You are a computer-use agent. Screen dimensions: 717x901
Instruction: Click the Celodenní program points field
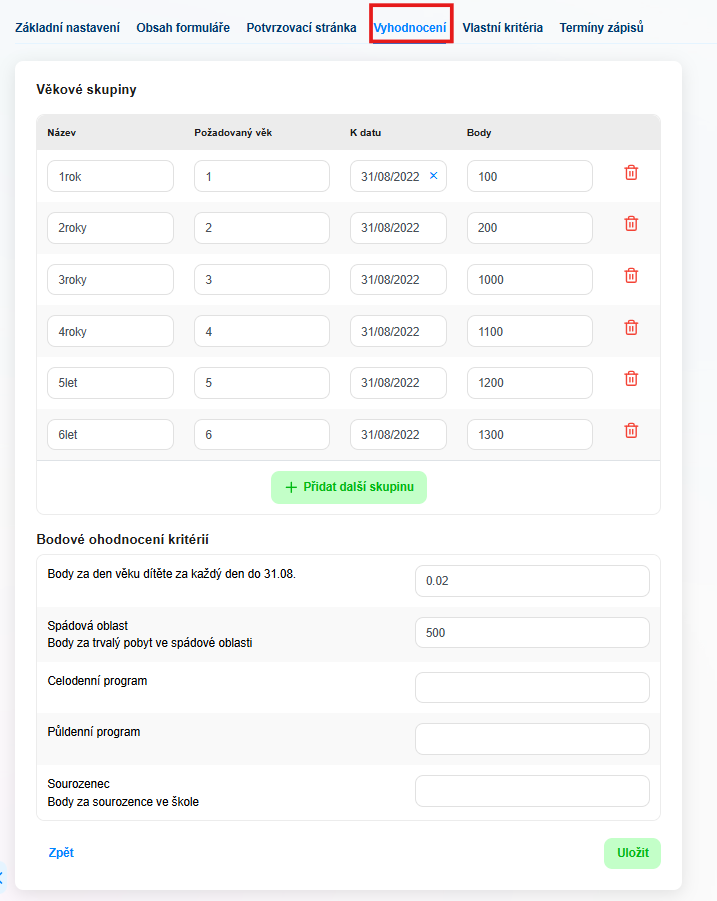(531, 688)
